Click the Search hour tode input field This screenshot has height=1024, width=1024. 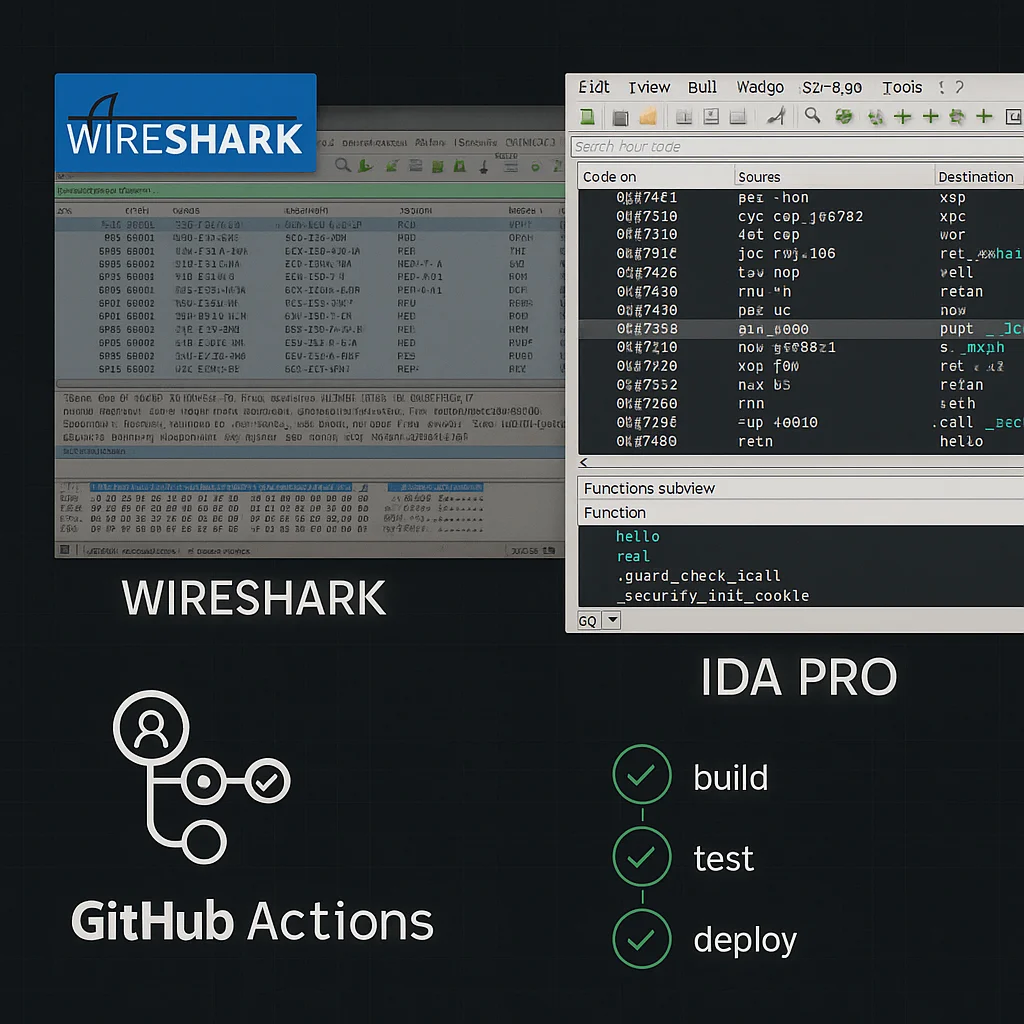(797, 146)
